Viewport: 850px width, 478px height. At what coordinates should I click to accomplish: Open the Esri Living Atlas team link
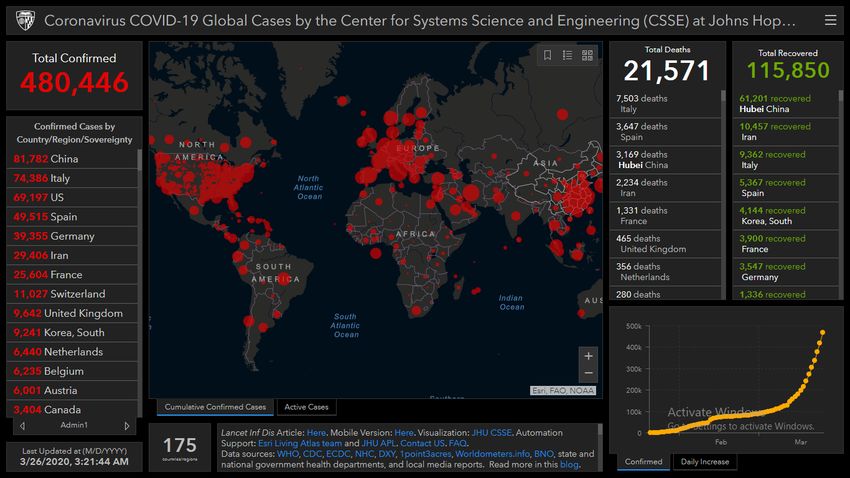click(300, 443)
